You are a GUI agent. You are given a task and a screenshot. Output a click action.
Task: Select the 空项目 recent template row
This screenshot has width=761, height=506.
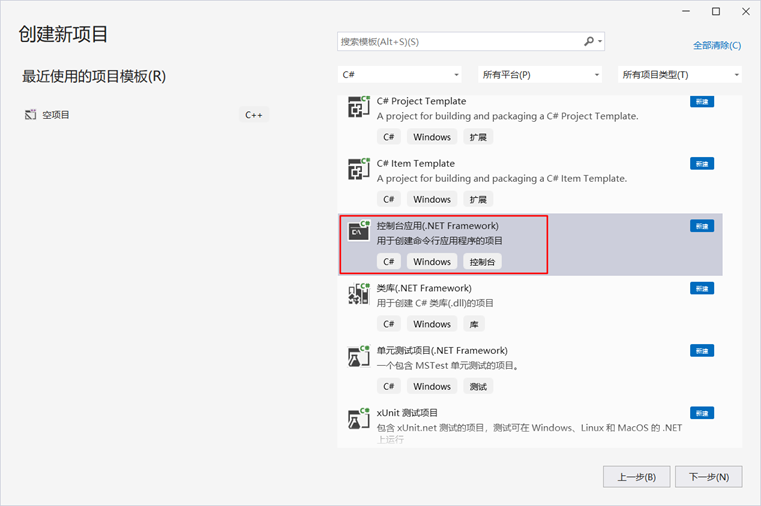click(x=146, y=115)
